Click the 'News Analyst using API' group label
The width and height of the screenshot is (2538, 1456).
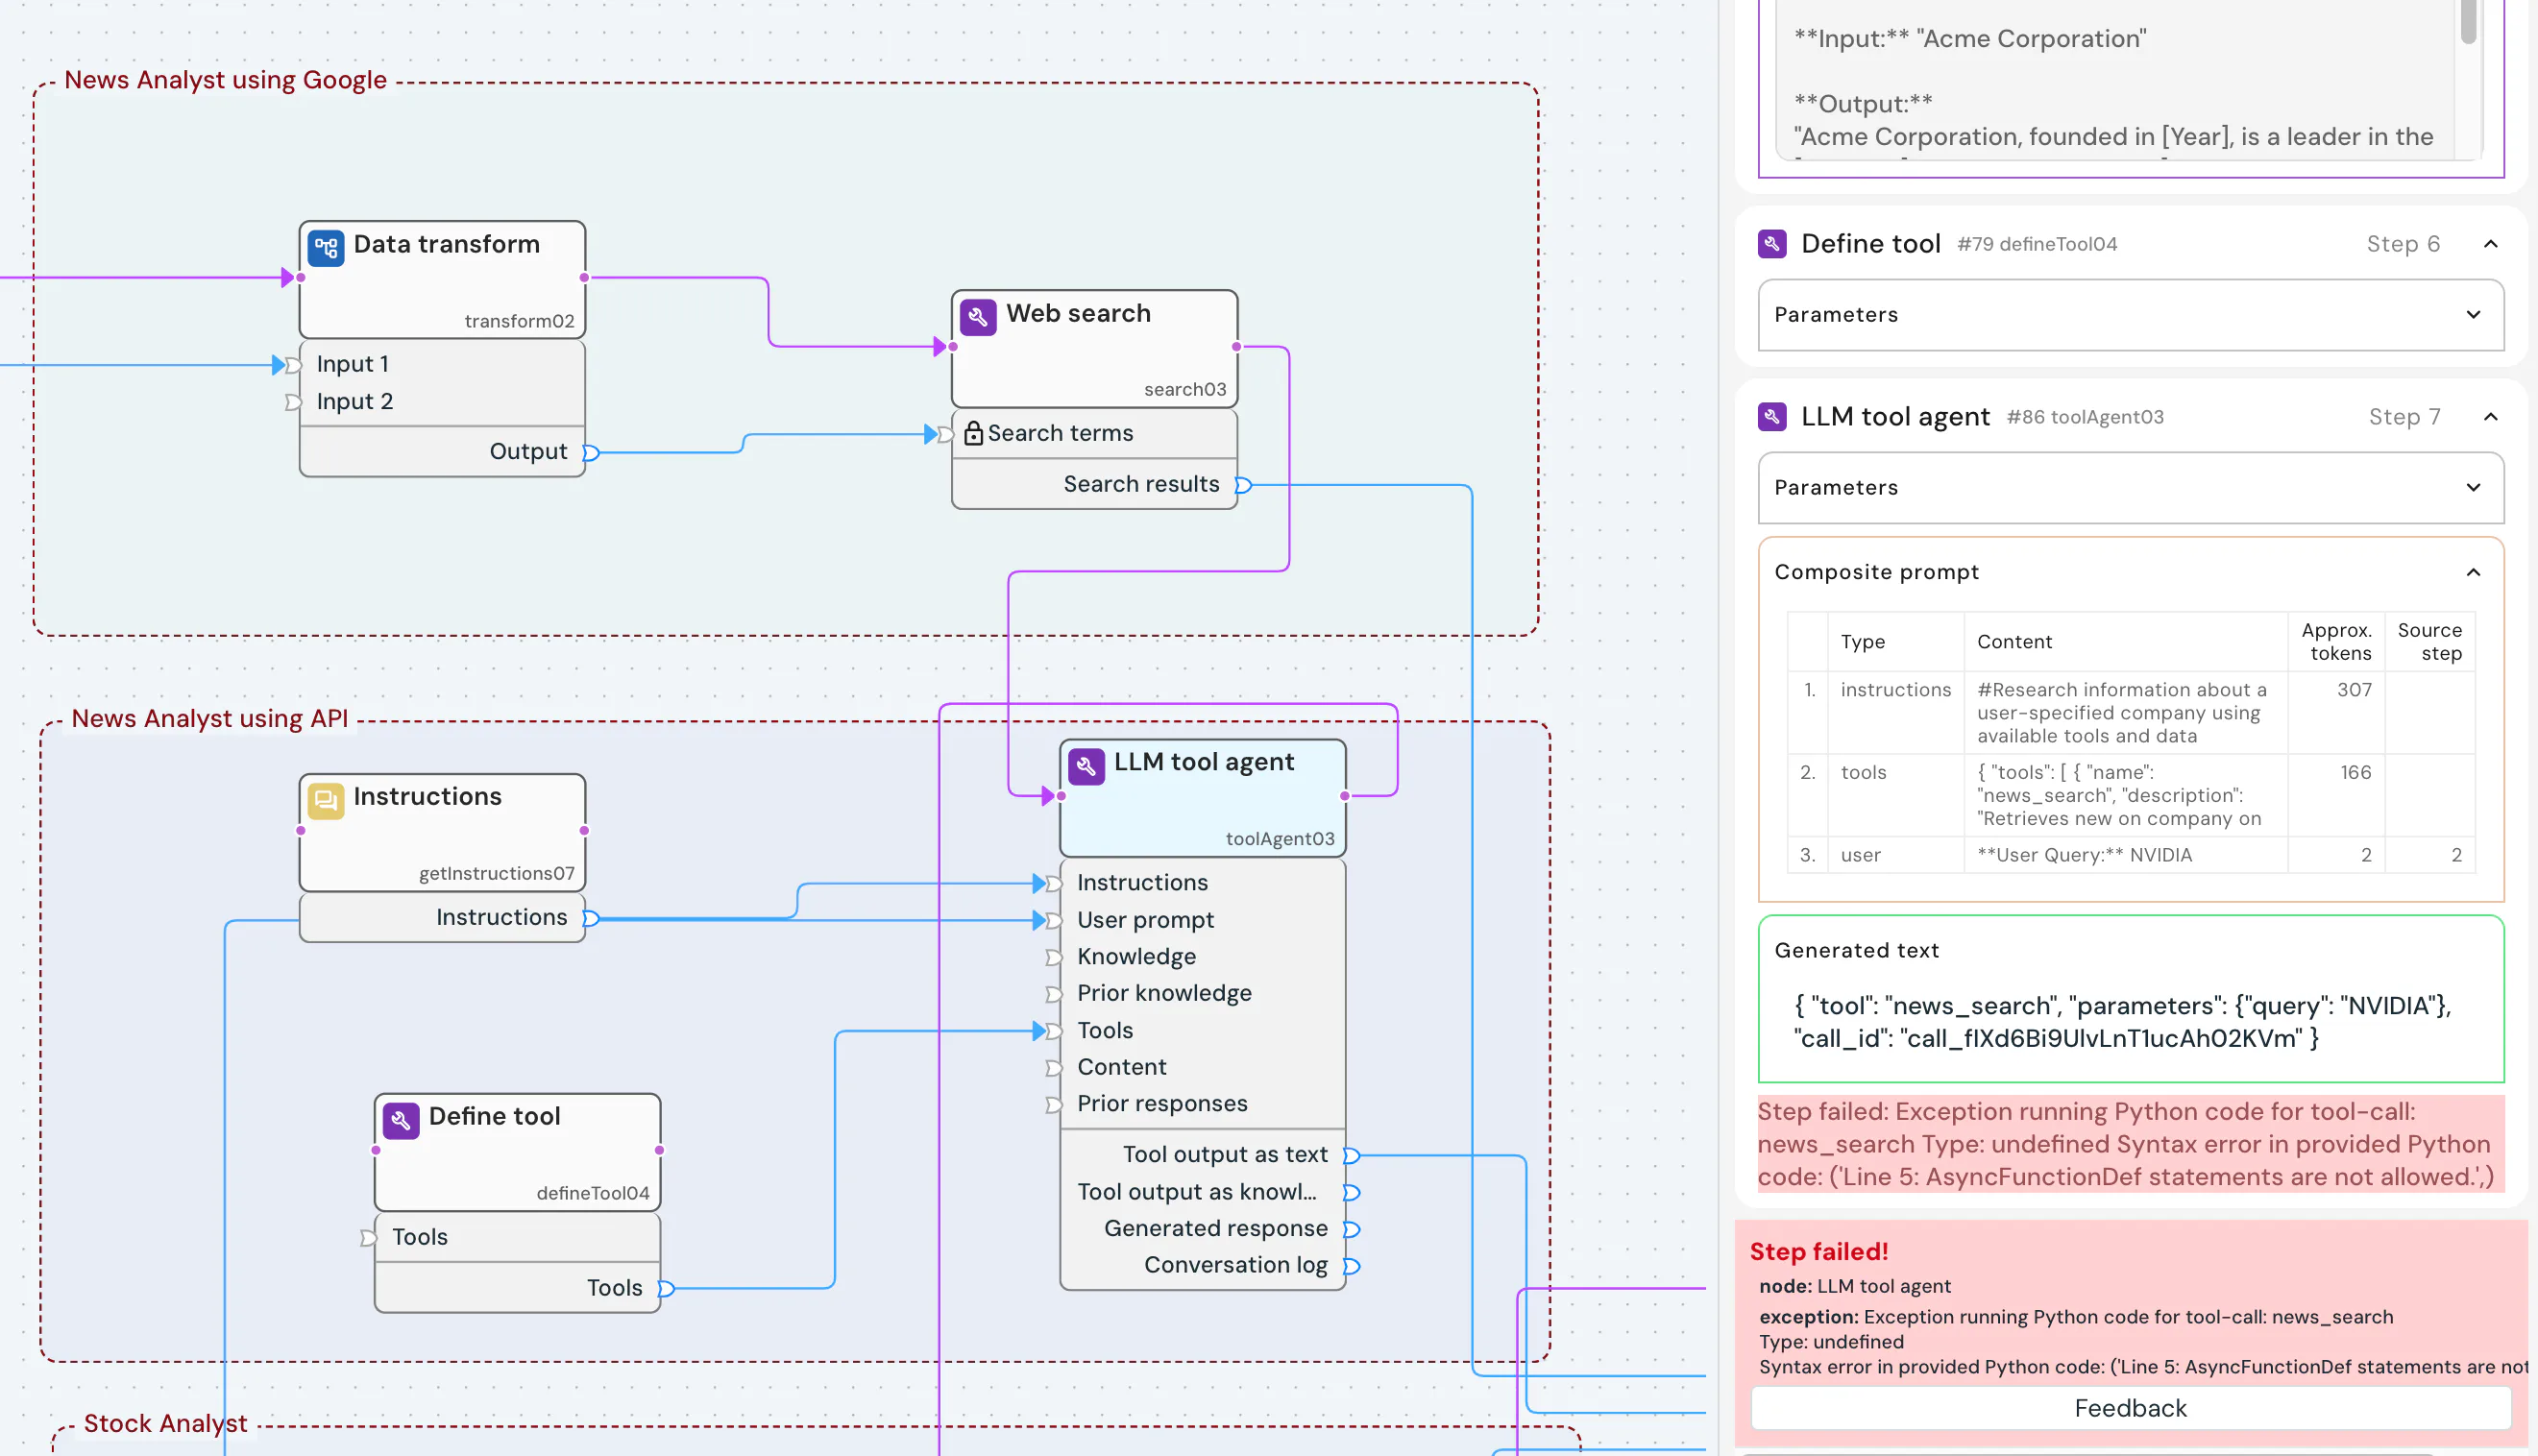[209, 719]
